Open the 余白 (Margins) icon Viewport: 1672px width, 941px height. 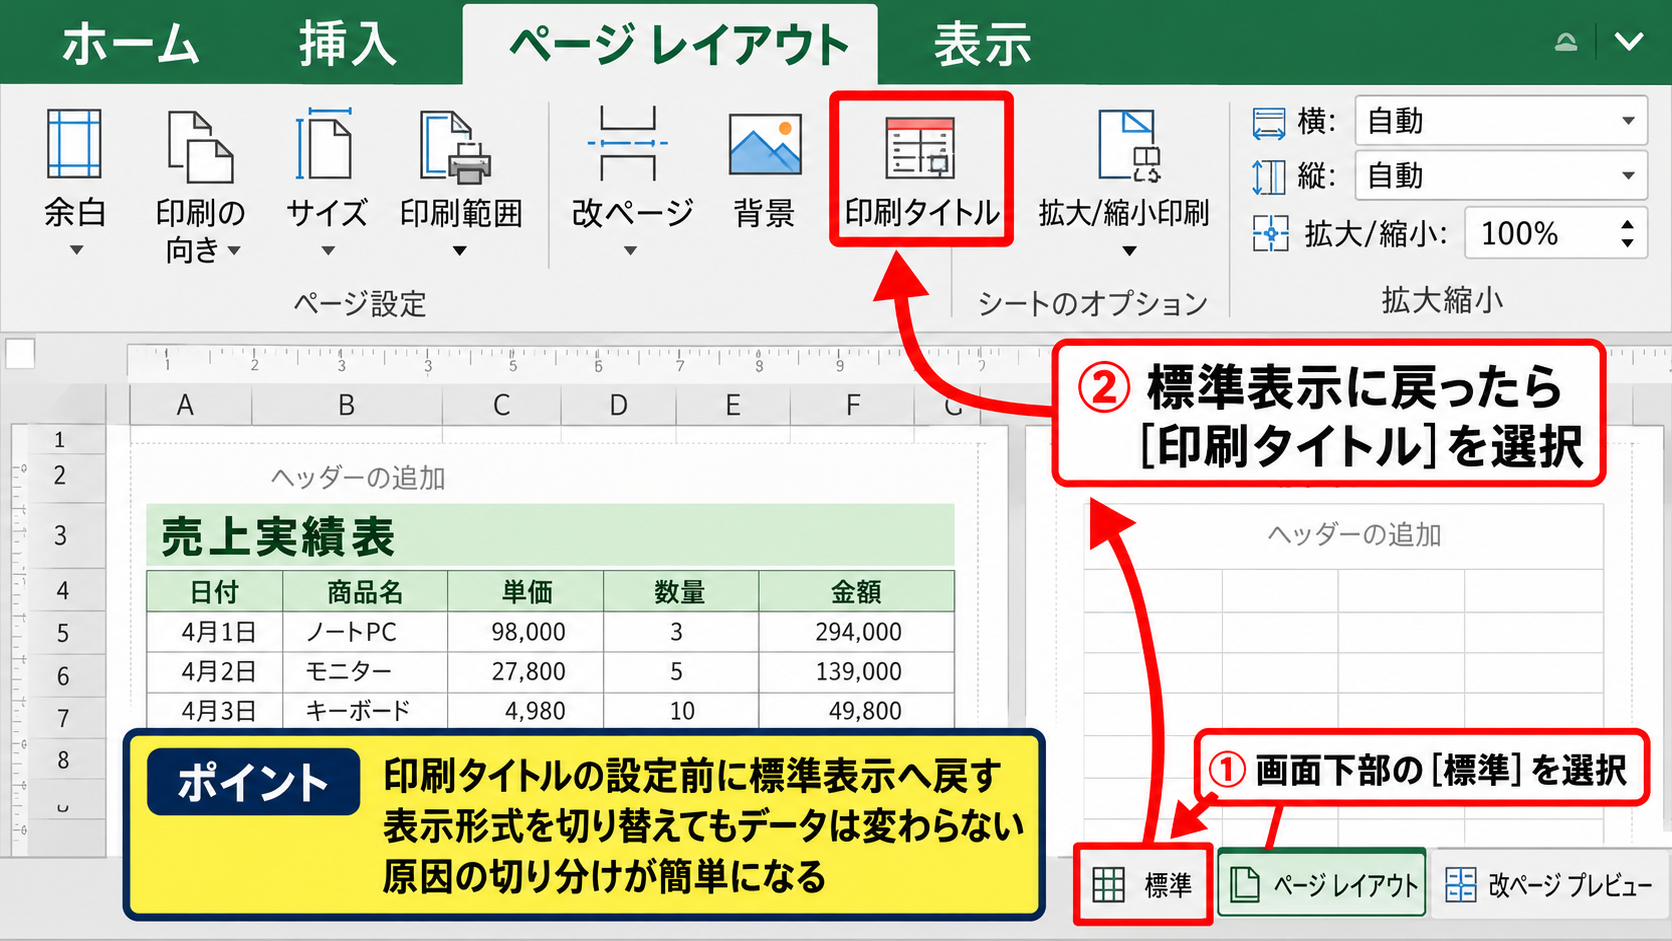pos(74,144)
